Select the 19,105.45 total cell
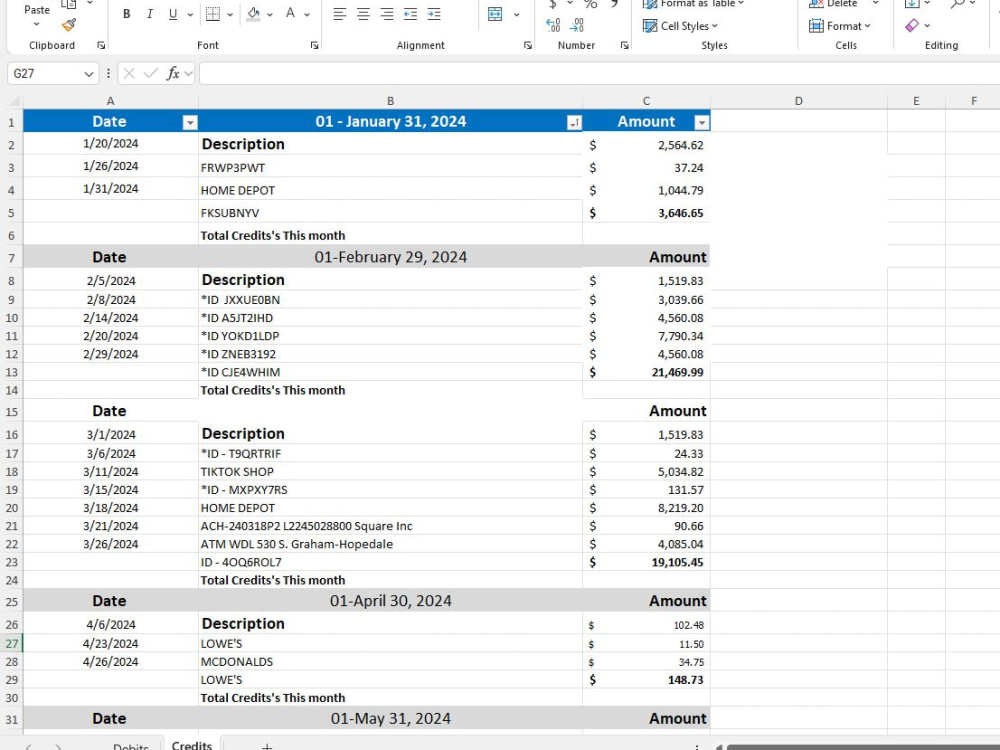Screen dimensions: 1000x750 click(x=646, y=562)
